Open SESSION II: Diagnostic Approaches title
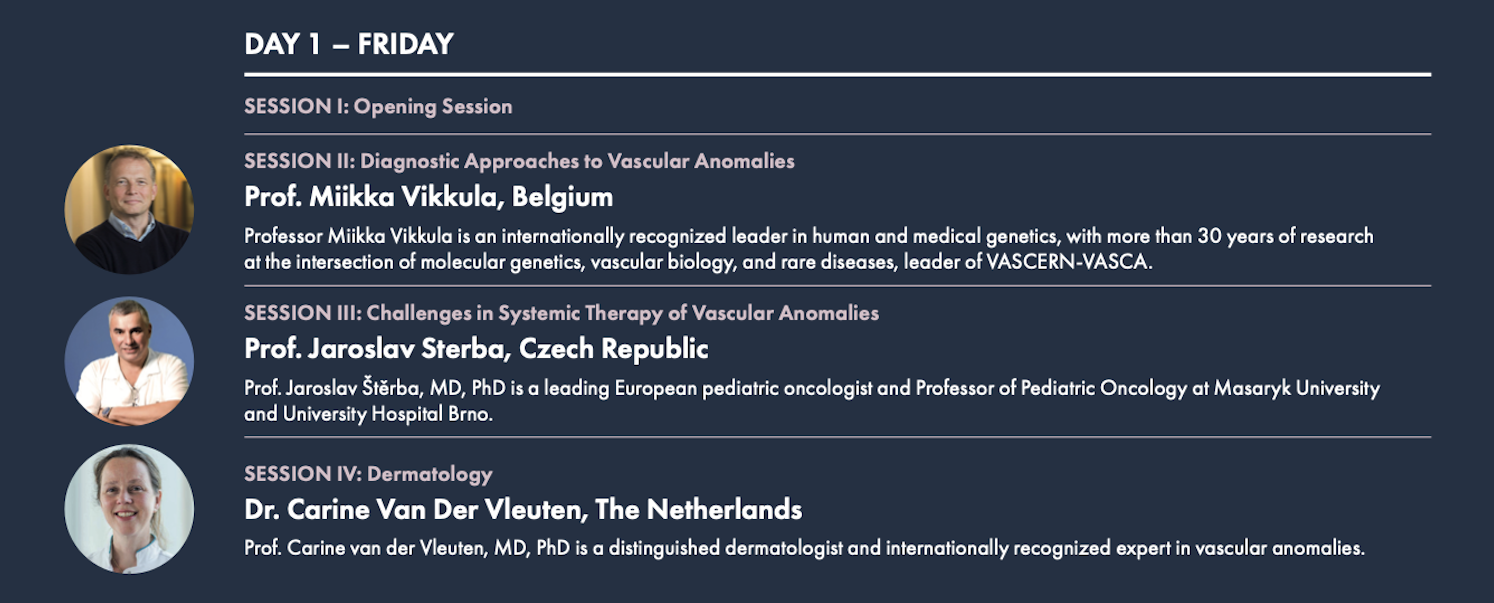1494x603 pixels. [x=519, y=160]
